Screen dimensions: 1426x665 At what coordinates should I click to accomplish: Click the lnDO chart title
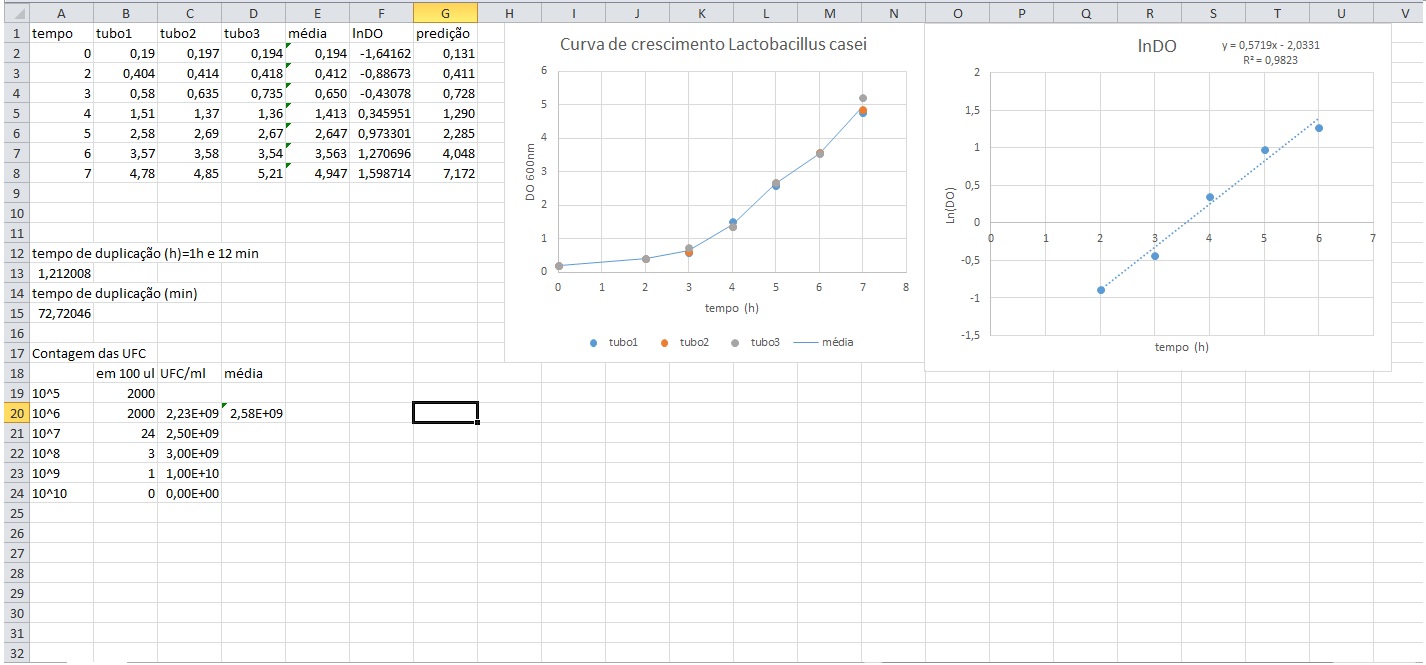[x=1157, y=46]
